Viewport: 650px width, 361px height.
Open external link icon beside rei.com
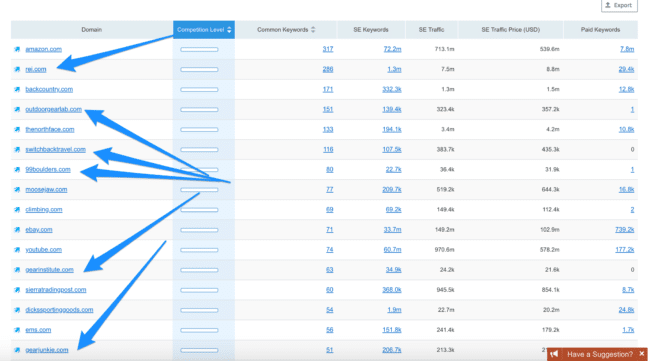17,69
